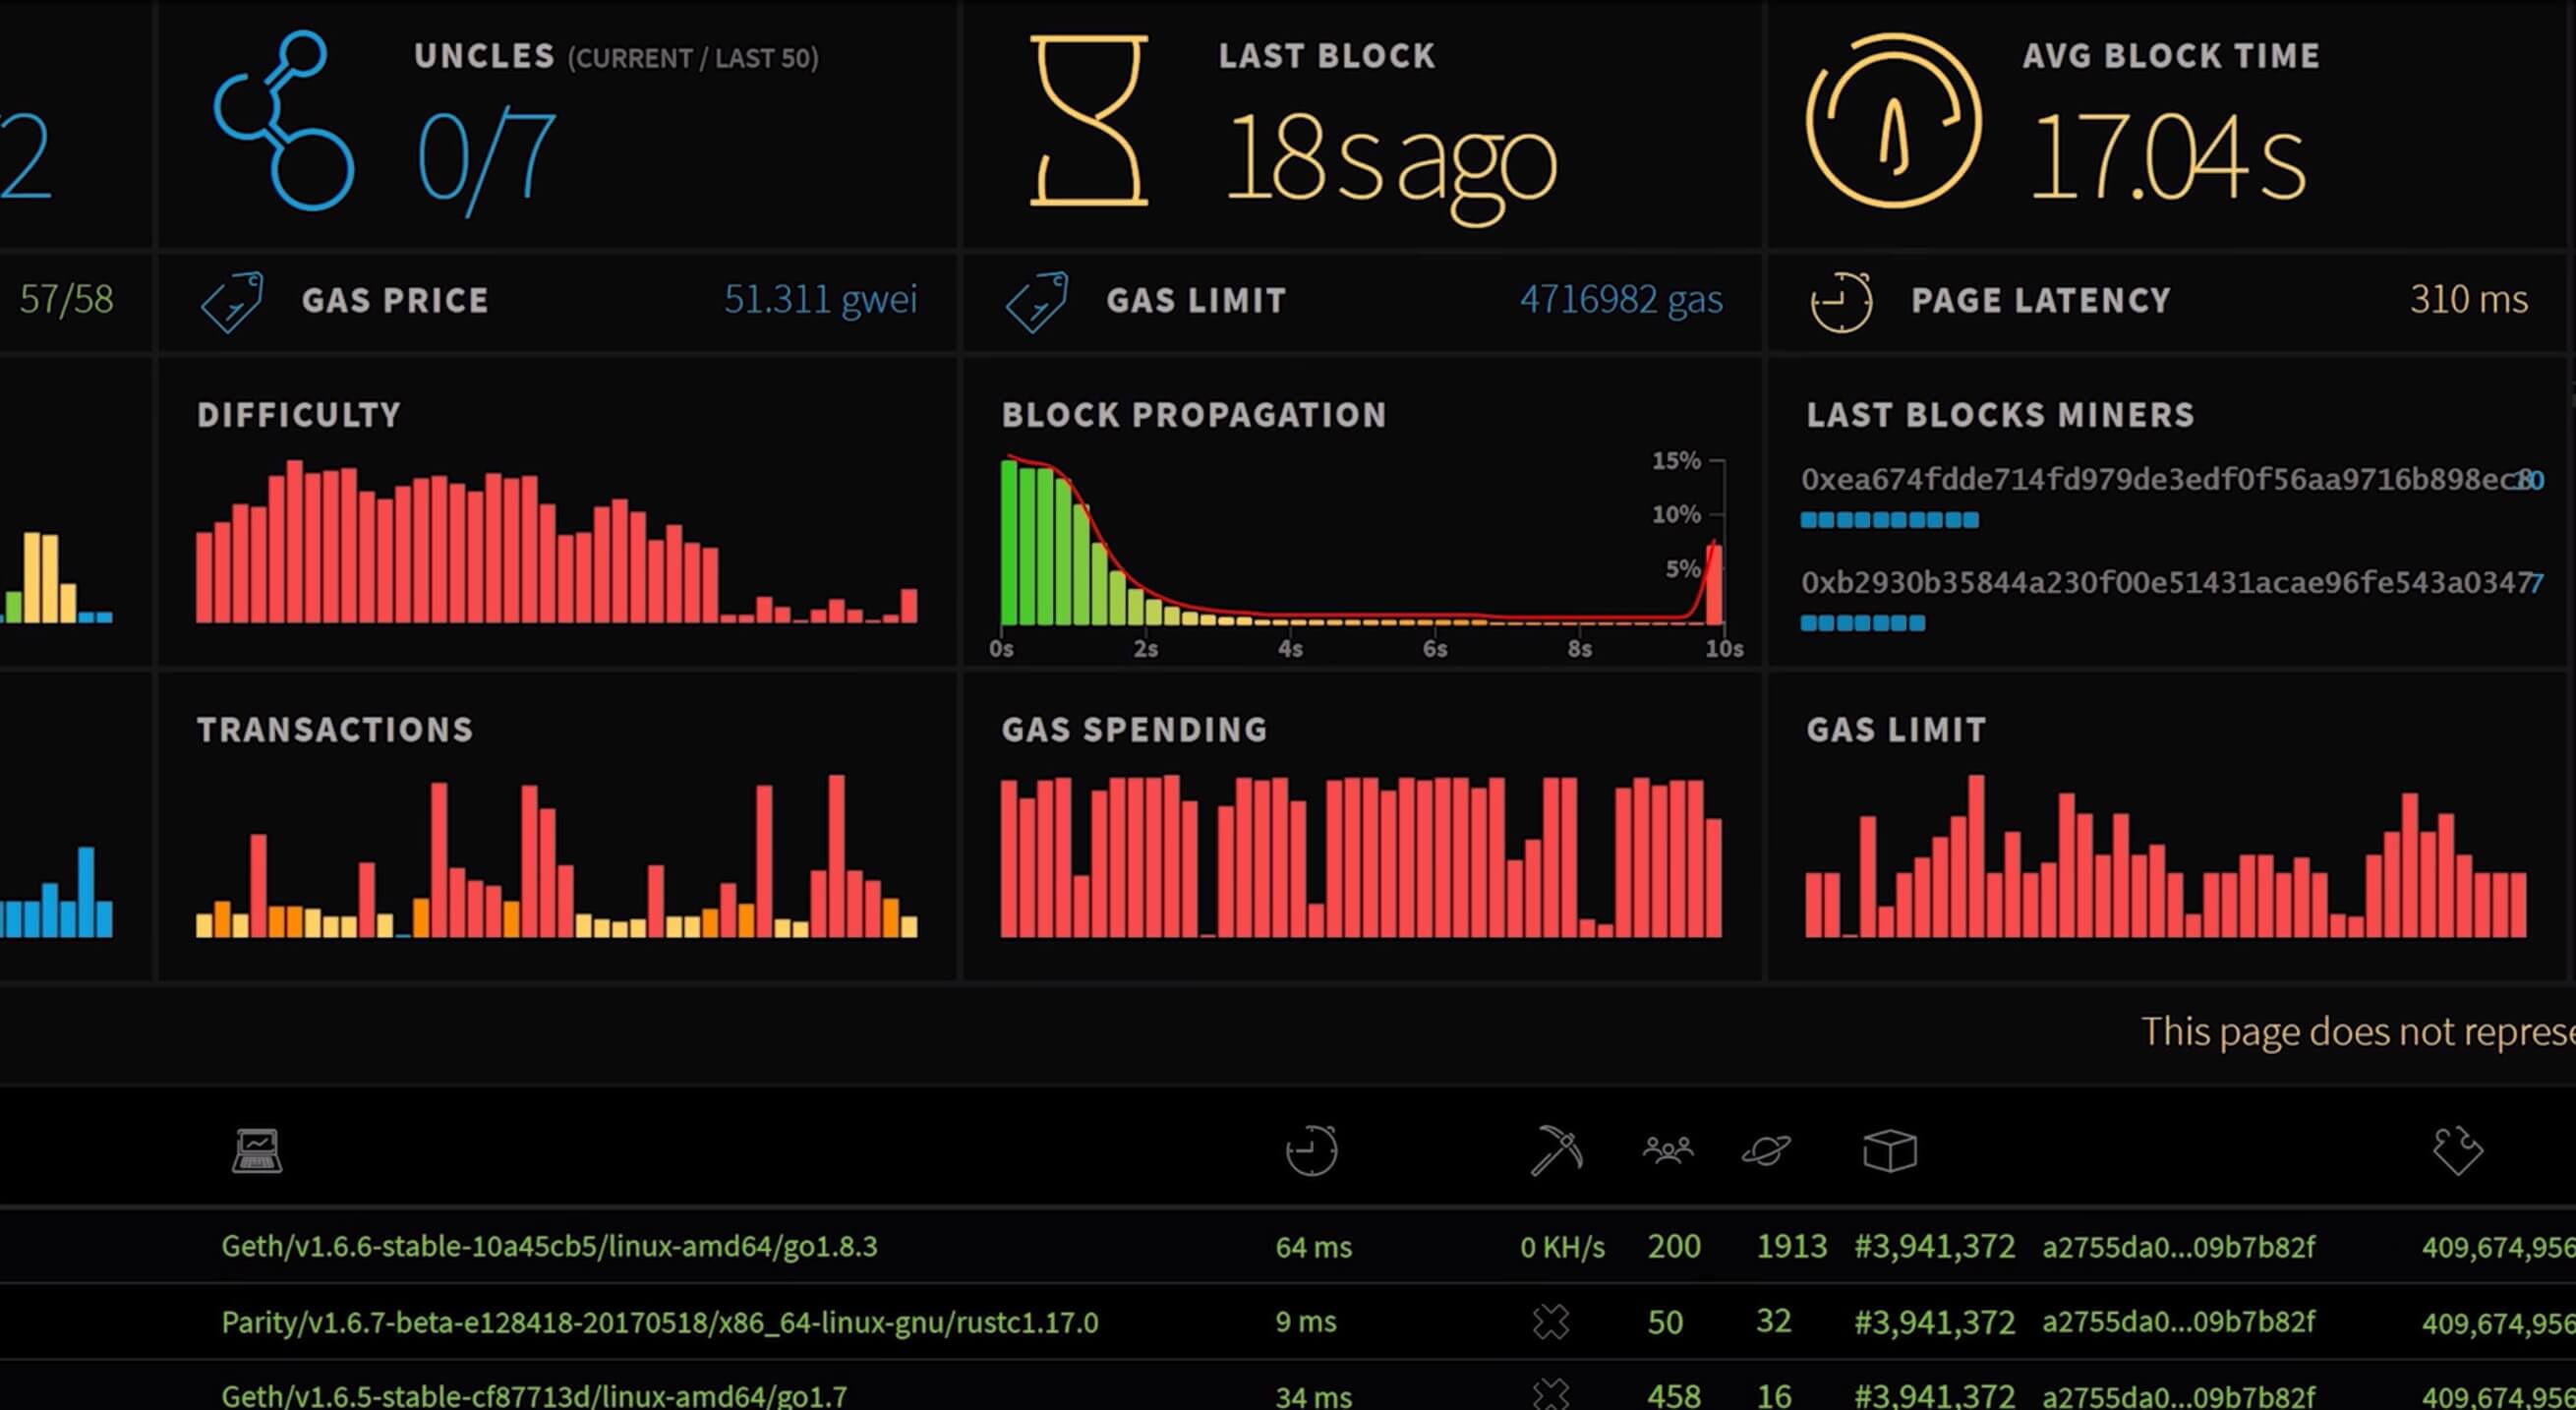Click the 10s spike bar in Block Propagation
The height and width of the screenshot is (1410, 2576).
click(1714, 584)
